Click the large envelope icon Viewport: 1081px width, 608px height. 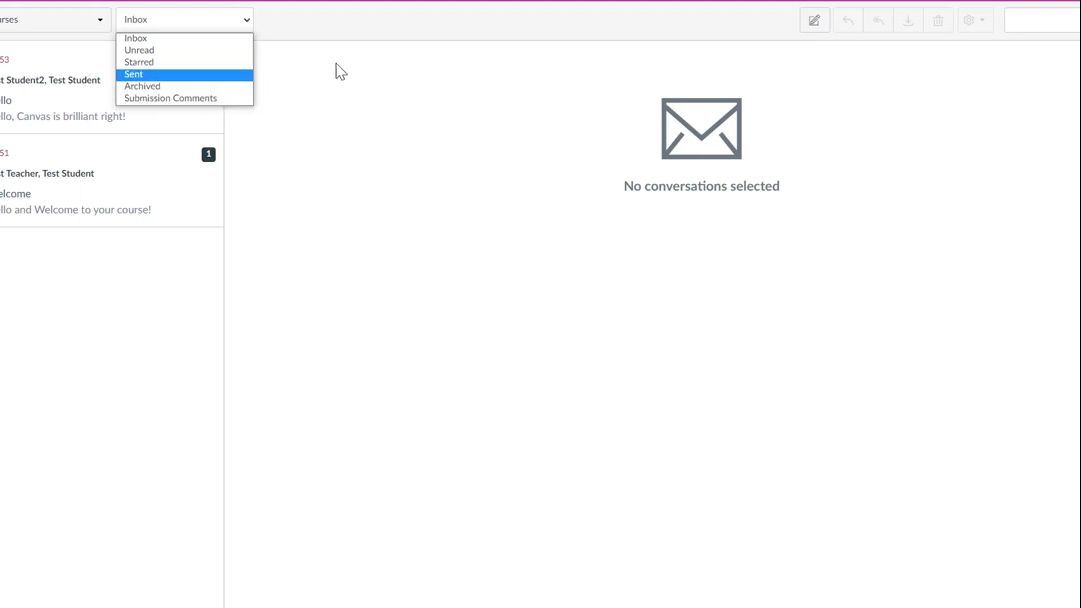[x=701, y=129]
